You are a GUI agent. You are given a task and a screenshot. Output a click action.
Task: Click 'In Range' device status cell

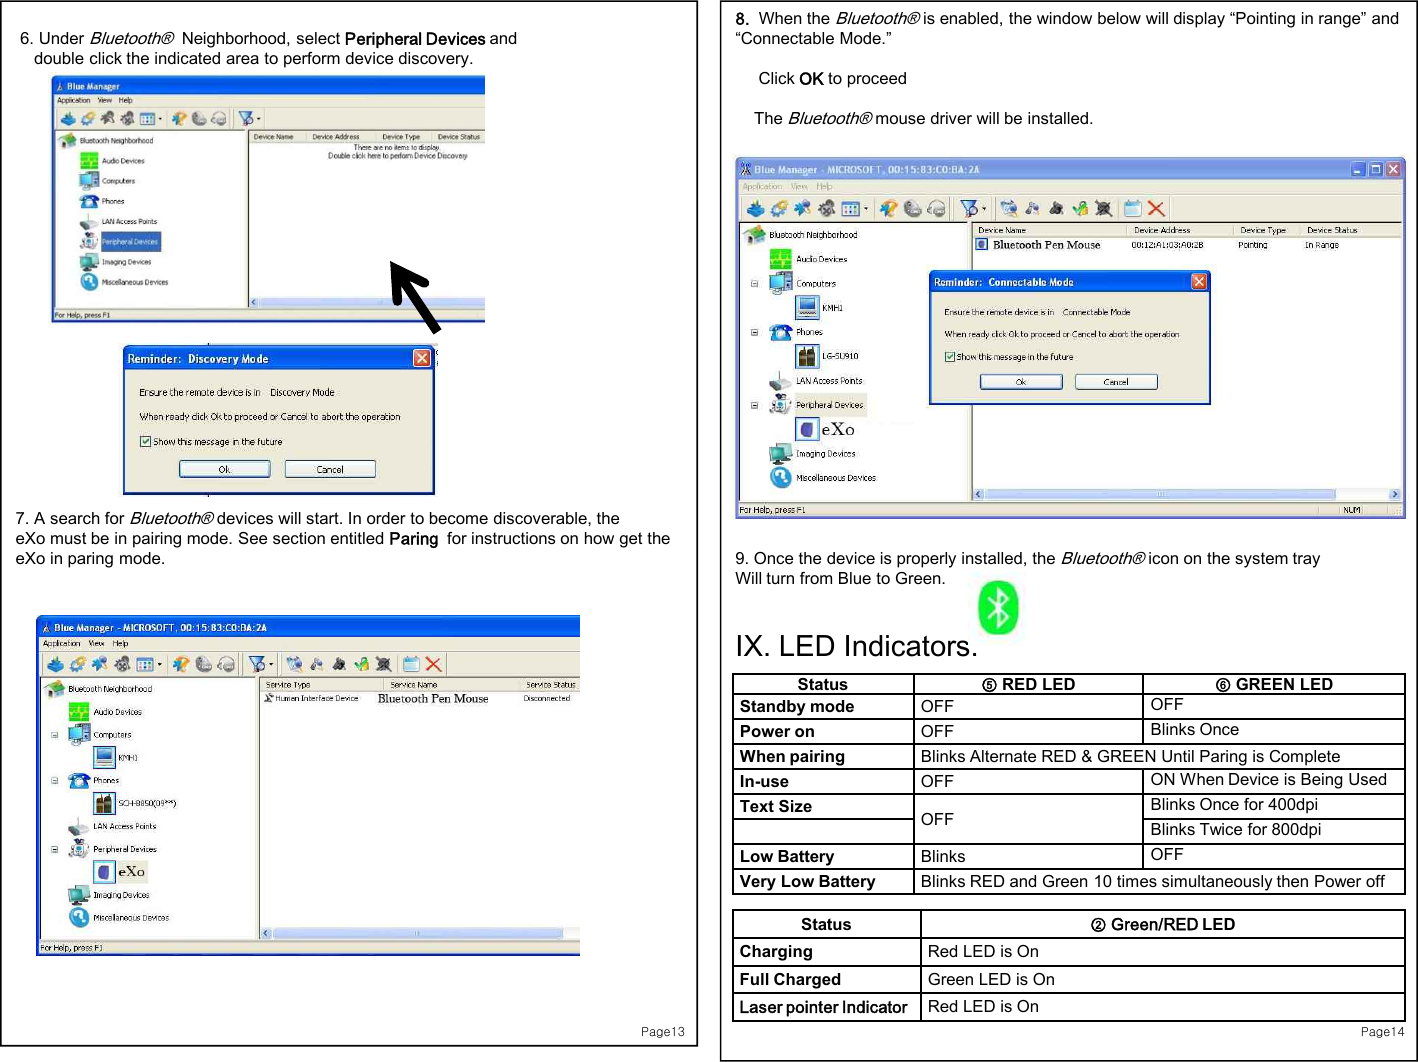click(1321, 245)
